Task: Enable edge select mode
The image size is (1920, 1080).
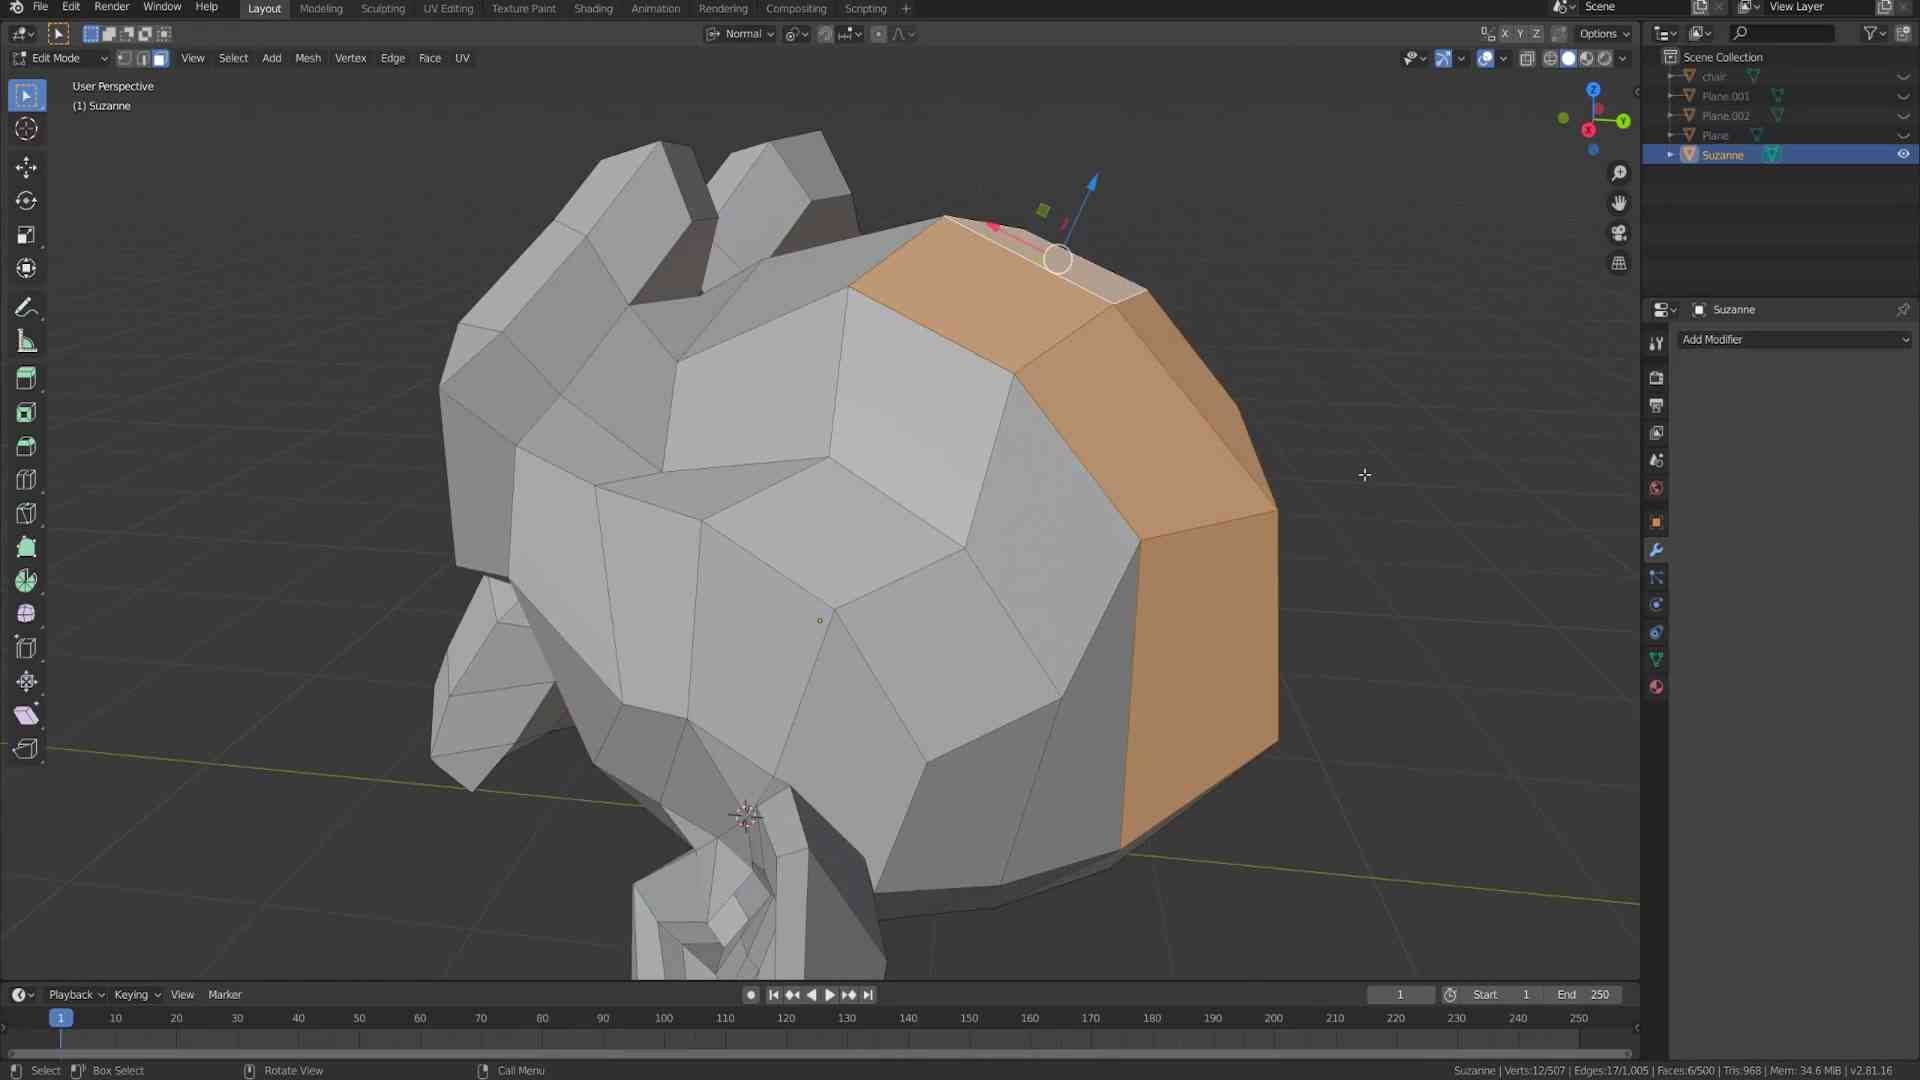Action: [143, 58]
